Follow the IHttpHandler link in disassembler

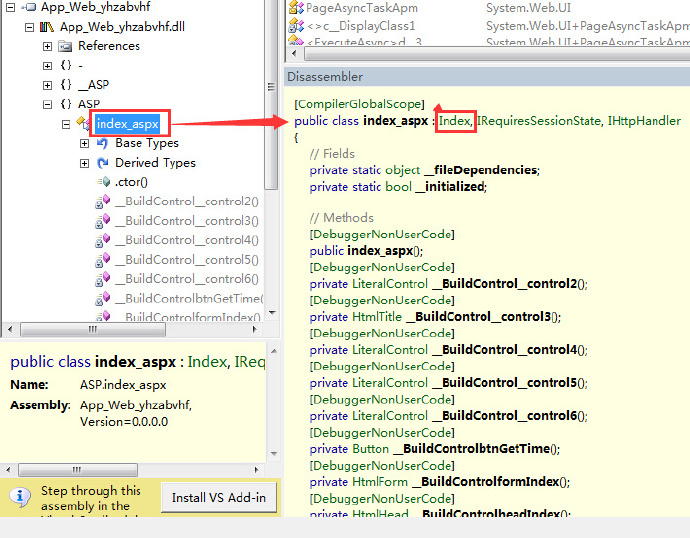tap(644, 121)
